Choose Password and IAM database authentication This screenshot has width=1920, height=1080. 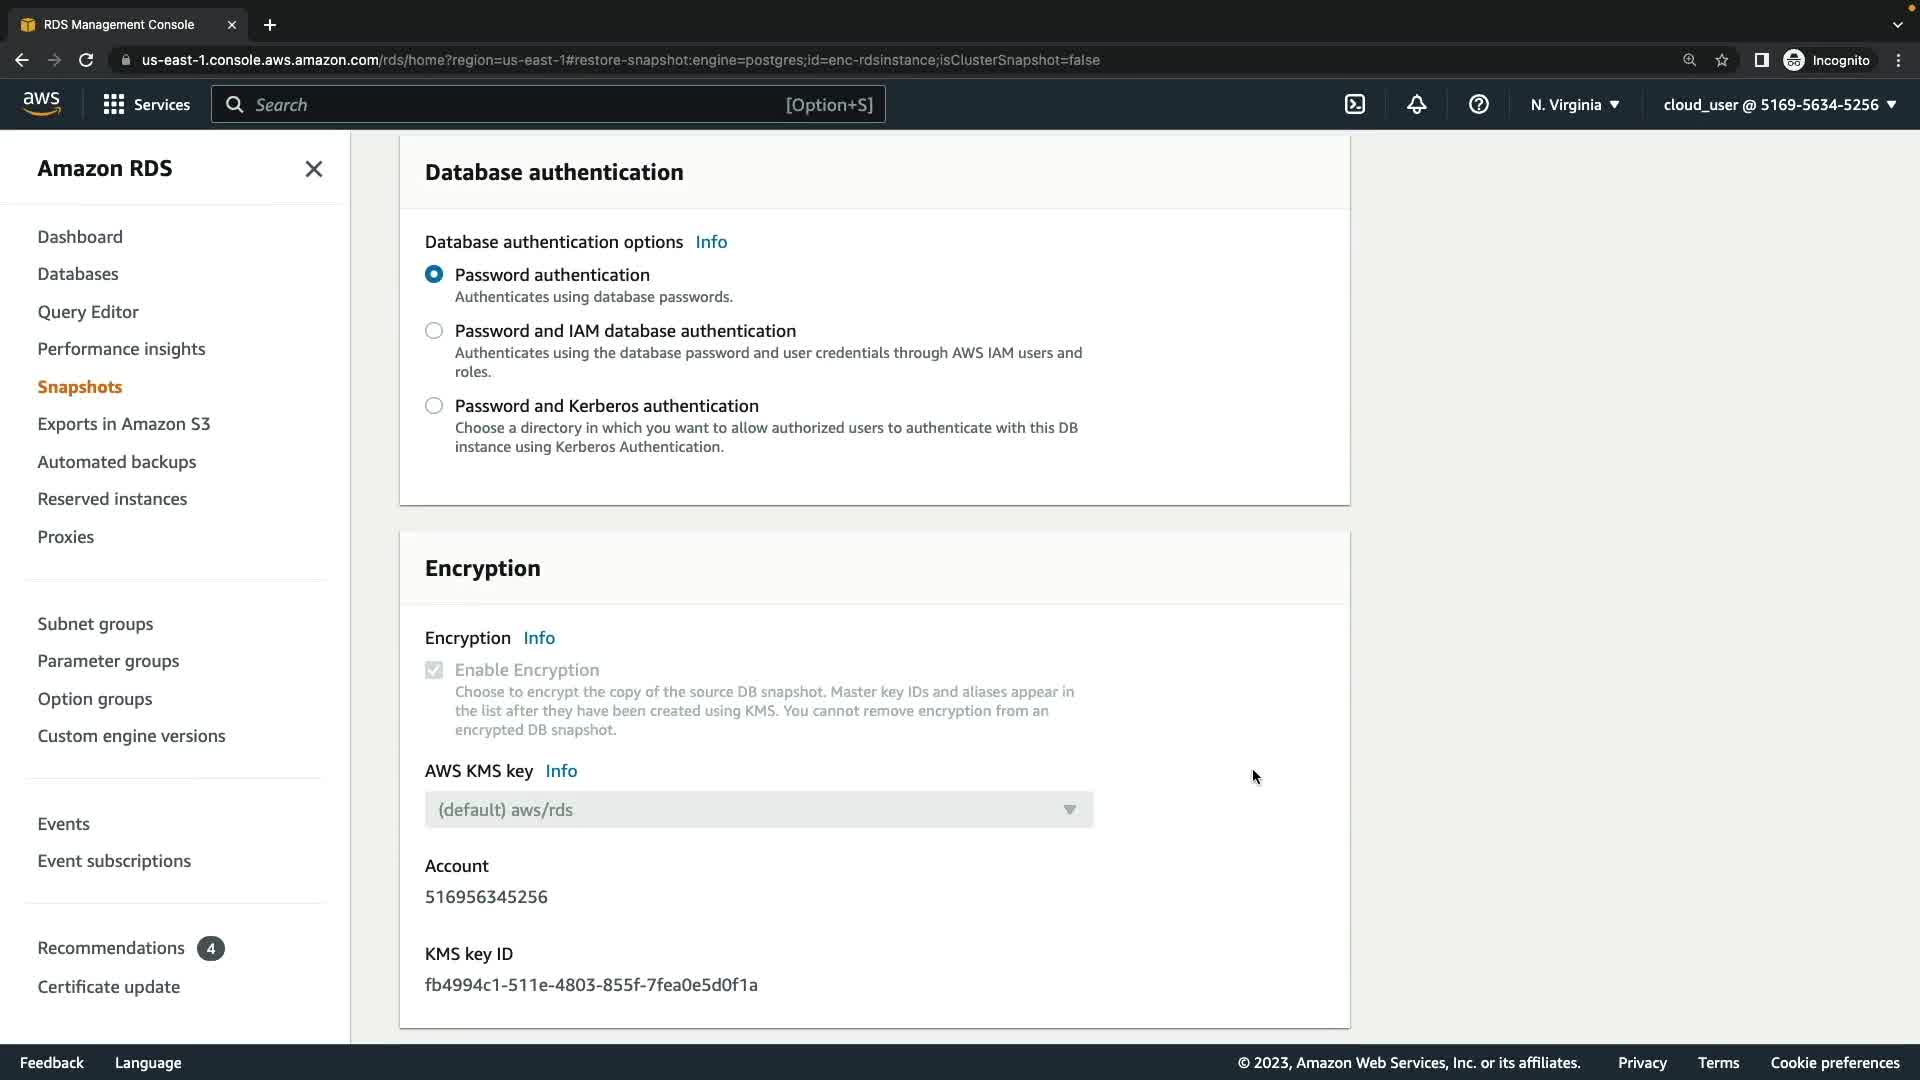coord(434,330)
